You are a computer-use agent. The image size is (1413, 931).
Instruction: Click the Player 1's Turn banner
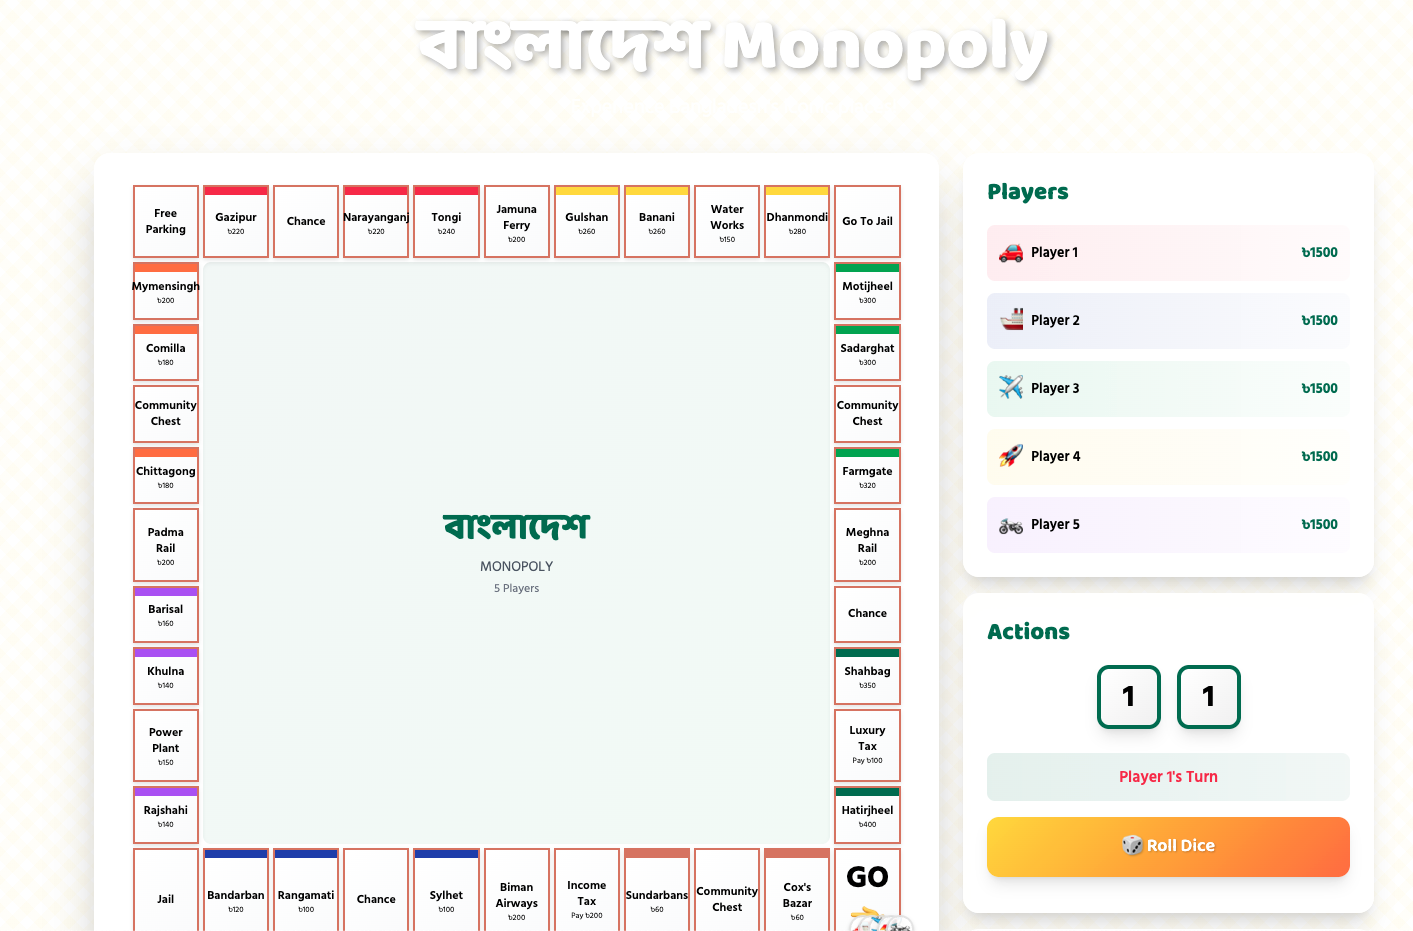pos(1167,777)
